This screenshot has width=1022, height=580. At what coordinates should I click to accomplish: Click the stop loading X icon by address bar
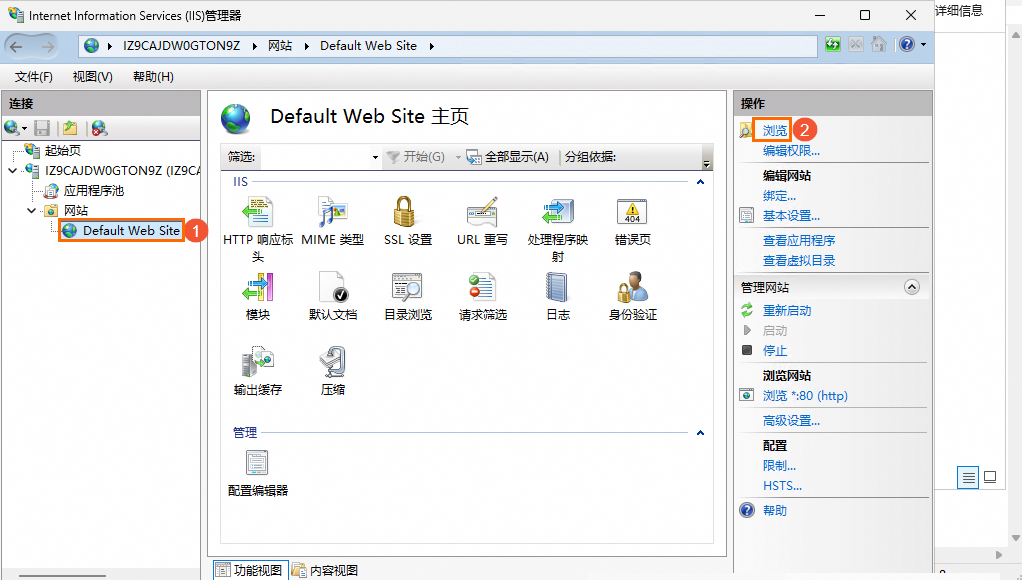pyautogui.click(x=856, y=44)
